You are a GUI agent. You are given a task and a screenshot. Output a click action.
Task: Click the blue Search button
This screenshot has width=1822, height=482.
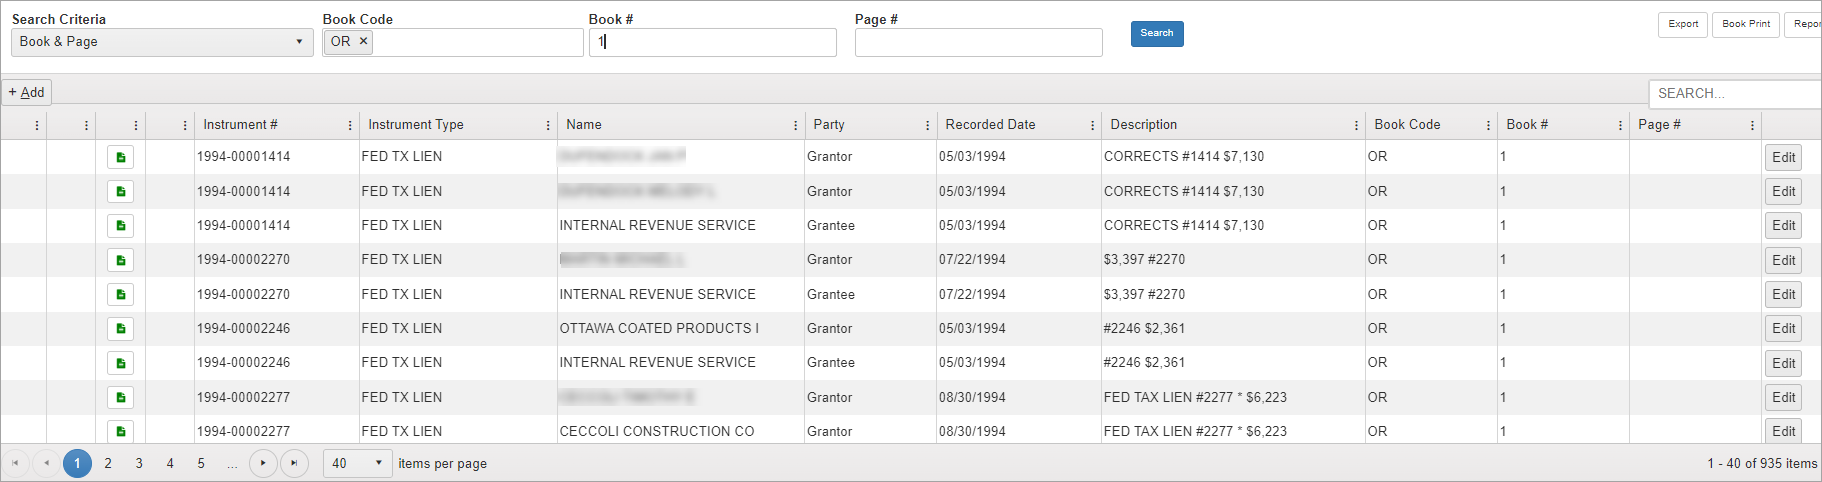click(1157, 33)
